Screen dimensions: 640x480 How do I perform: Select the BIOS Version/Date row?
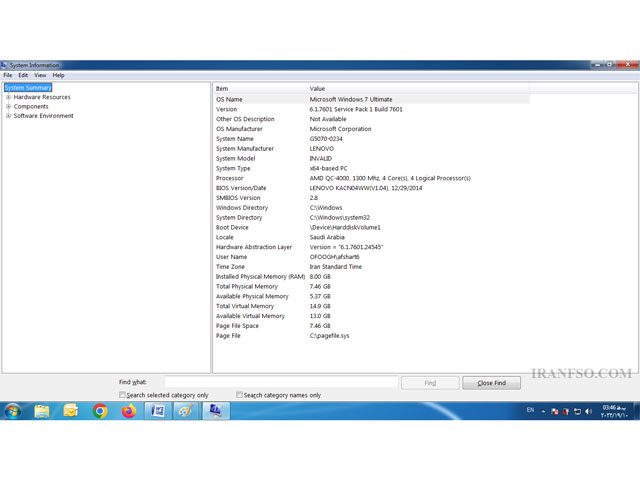[x=371, y=188]
